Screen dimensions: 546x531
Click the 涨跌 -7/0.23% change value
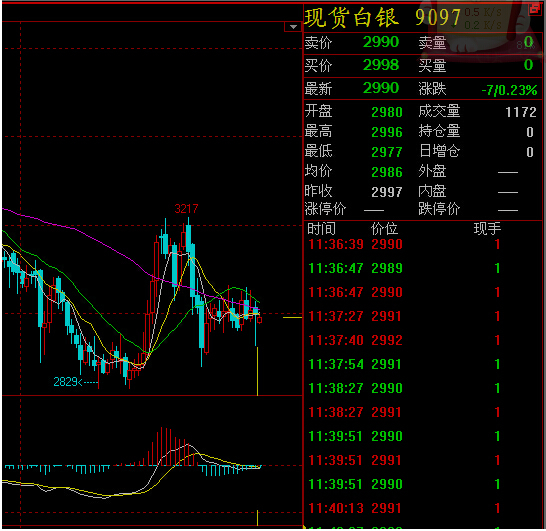(x=509, y=90)
